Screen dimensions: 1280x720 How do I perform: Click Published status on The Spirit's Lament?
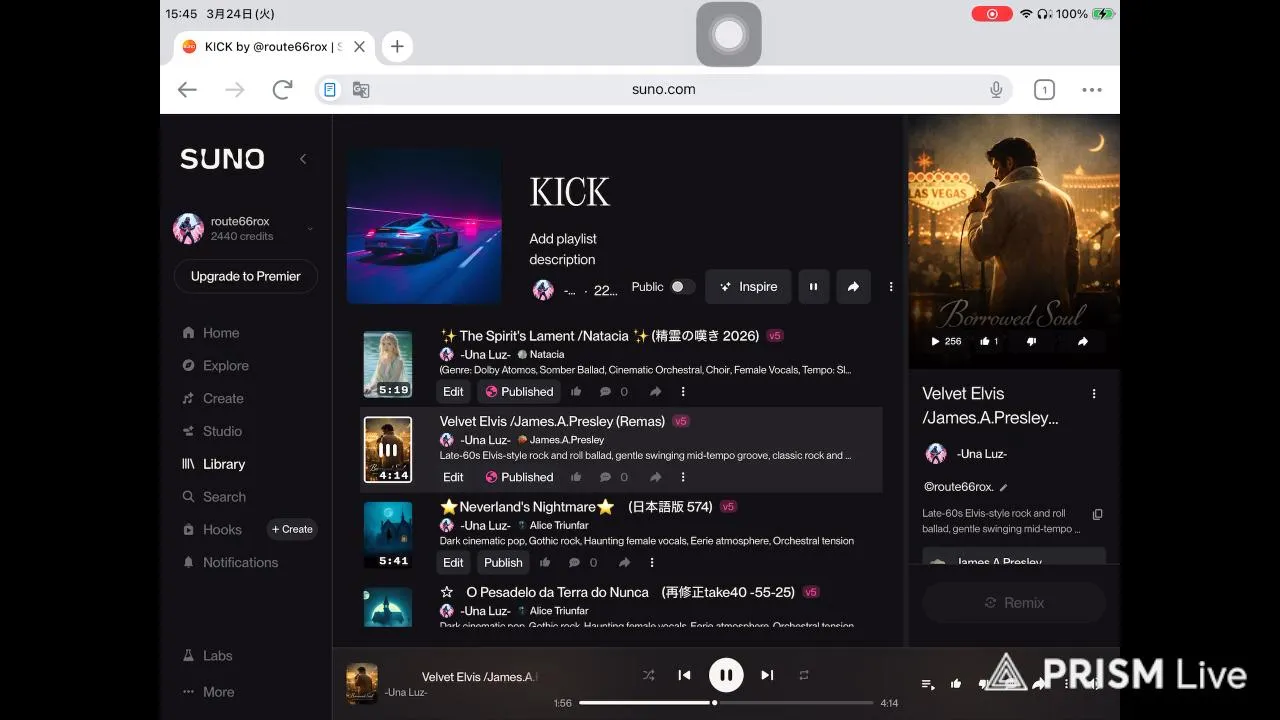tap(519, 392)
